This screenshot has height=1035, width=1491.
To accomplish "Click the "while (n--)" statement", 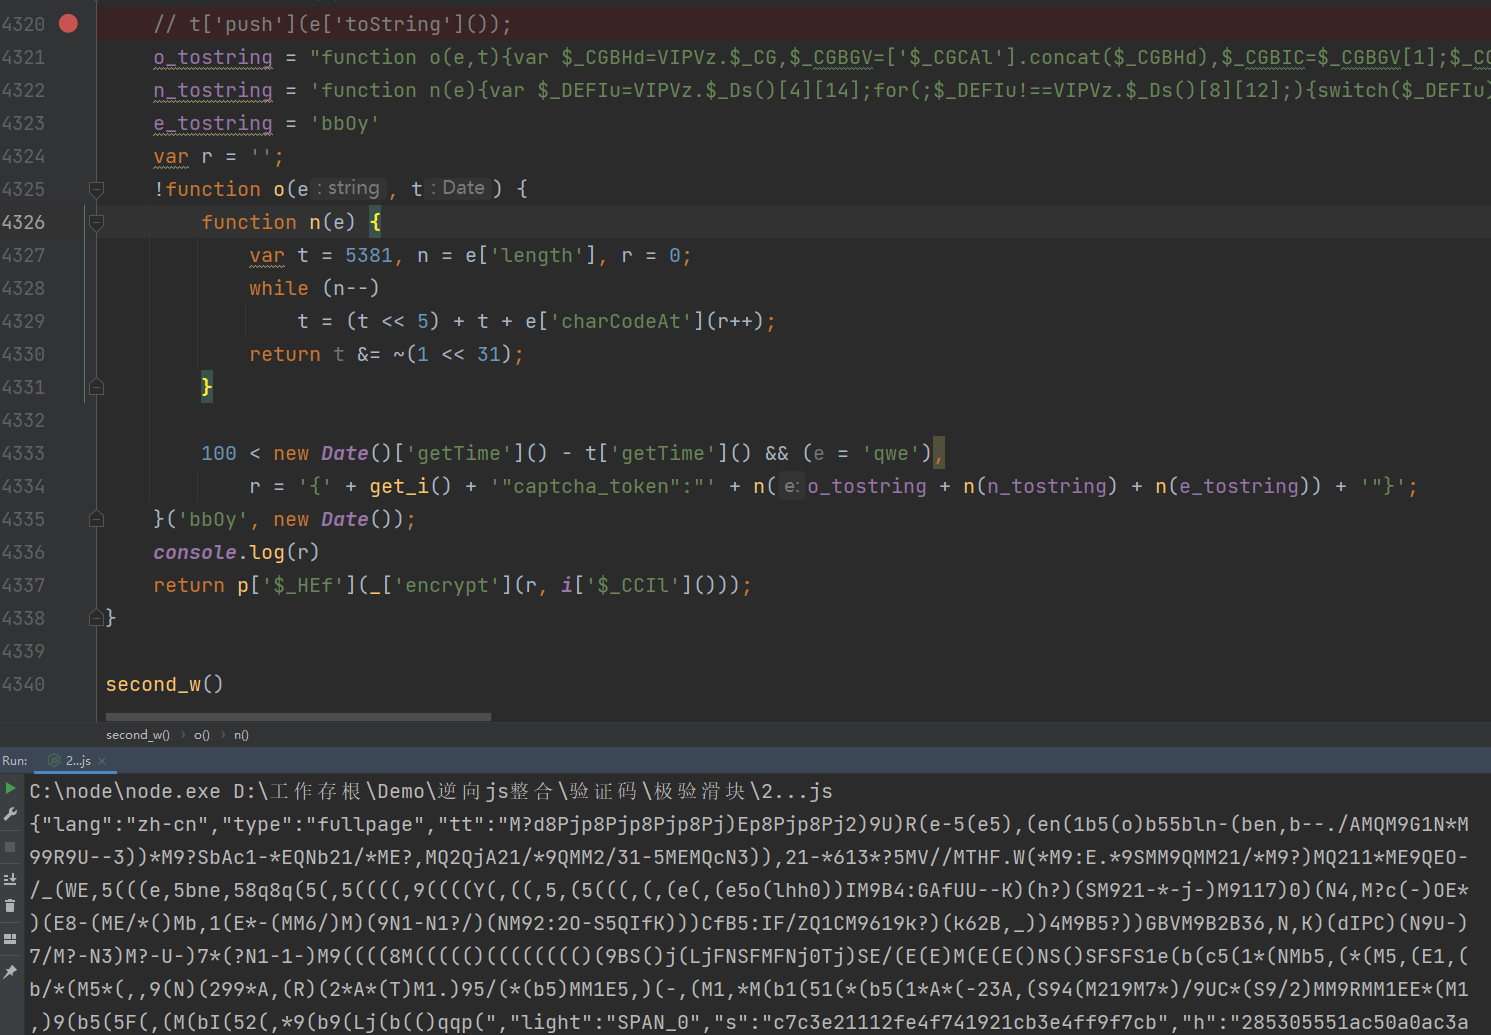I will [x=314, y=288].
